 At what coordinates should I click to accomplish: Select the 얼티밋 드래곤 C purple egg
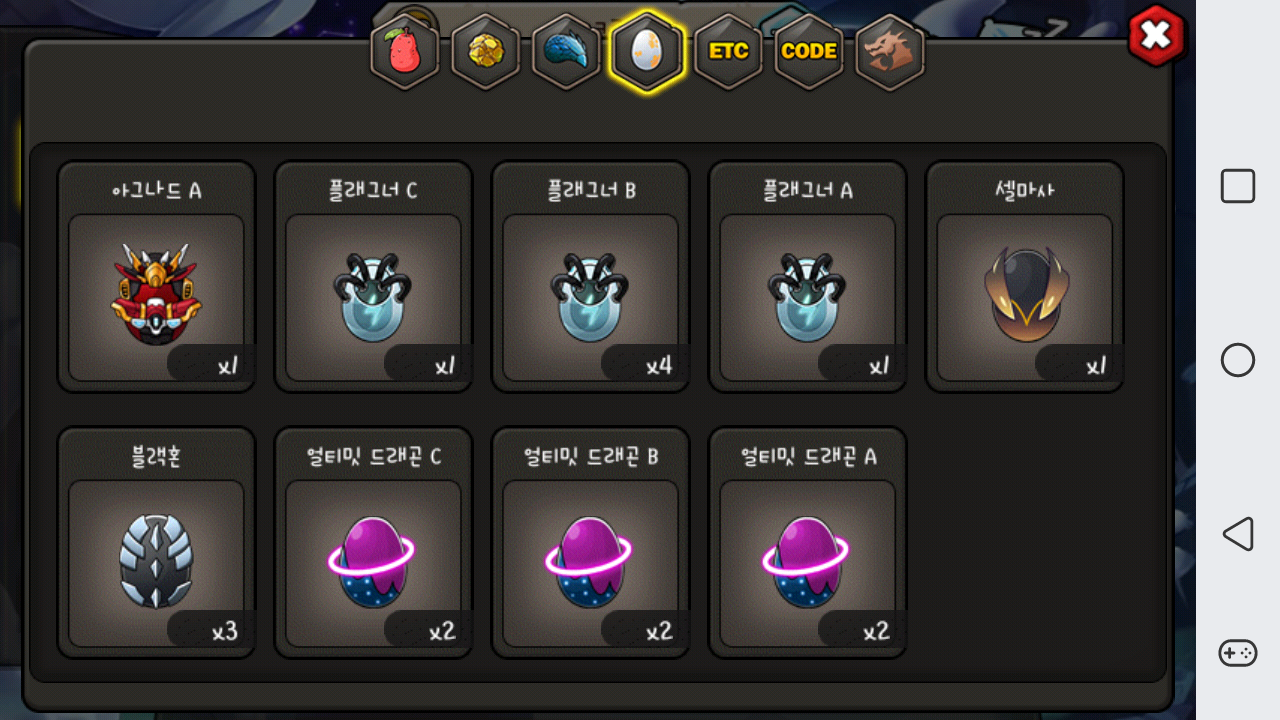(x=373, y=543)
